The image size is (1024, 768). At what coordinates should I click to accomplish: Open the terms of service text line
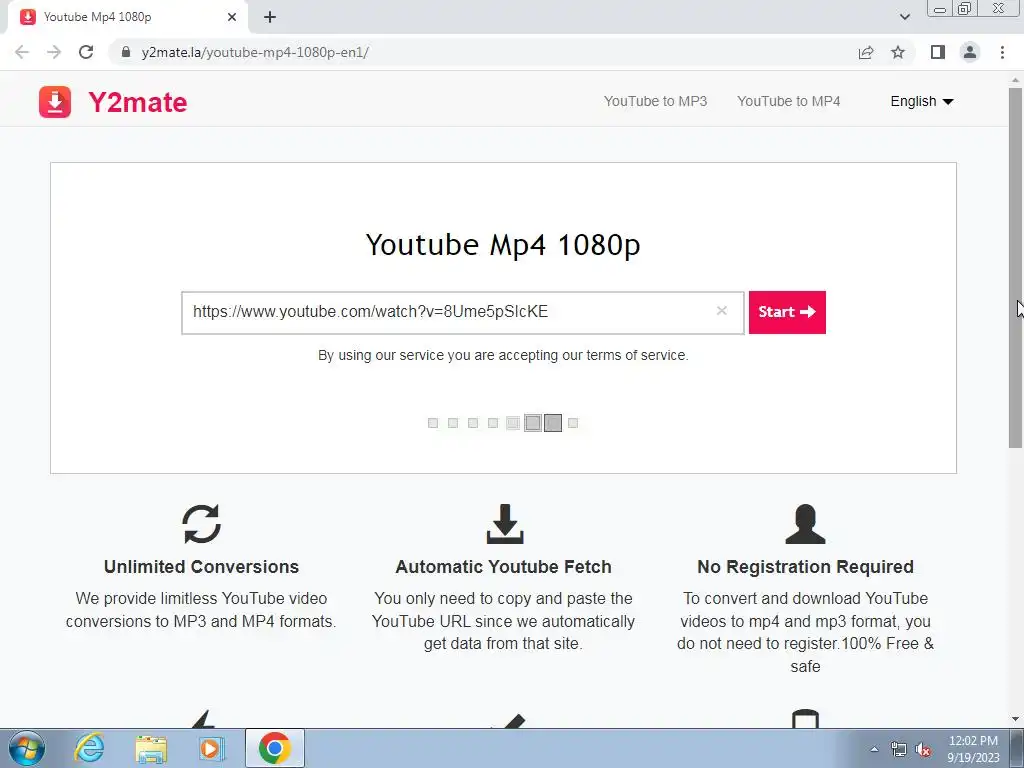tap(503, 355)
